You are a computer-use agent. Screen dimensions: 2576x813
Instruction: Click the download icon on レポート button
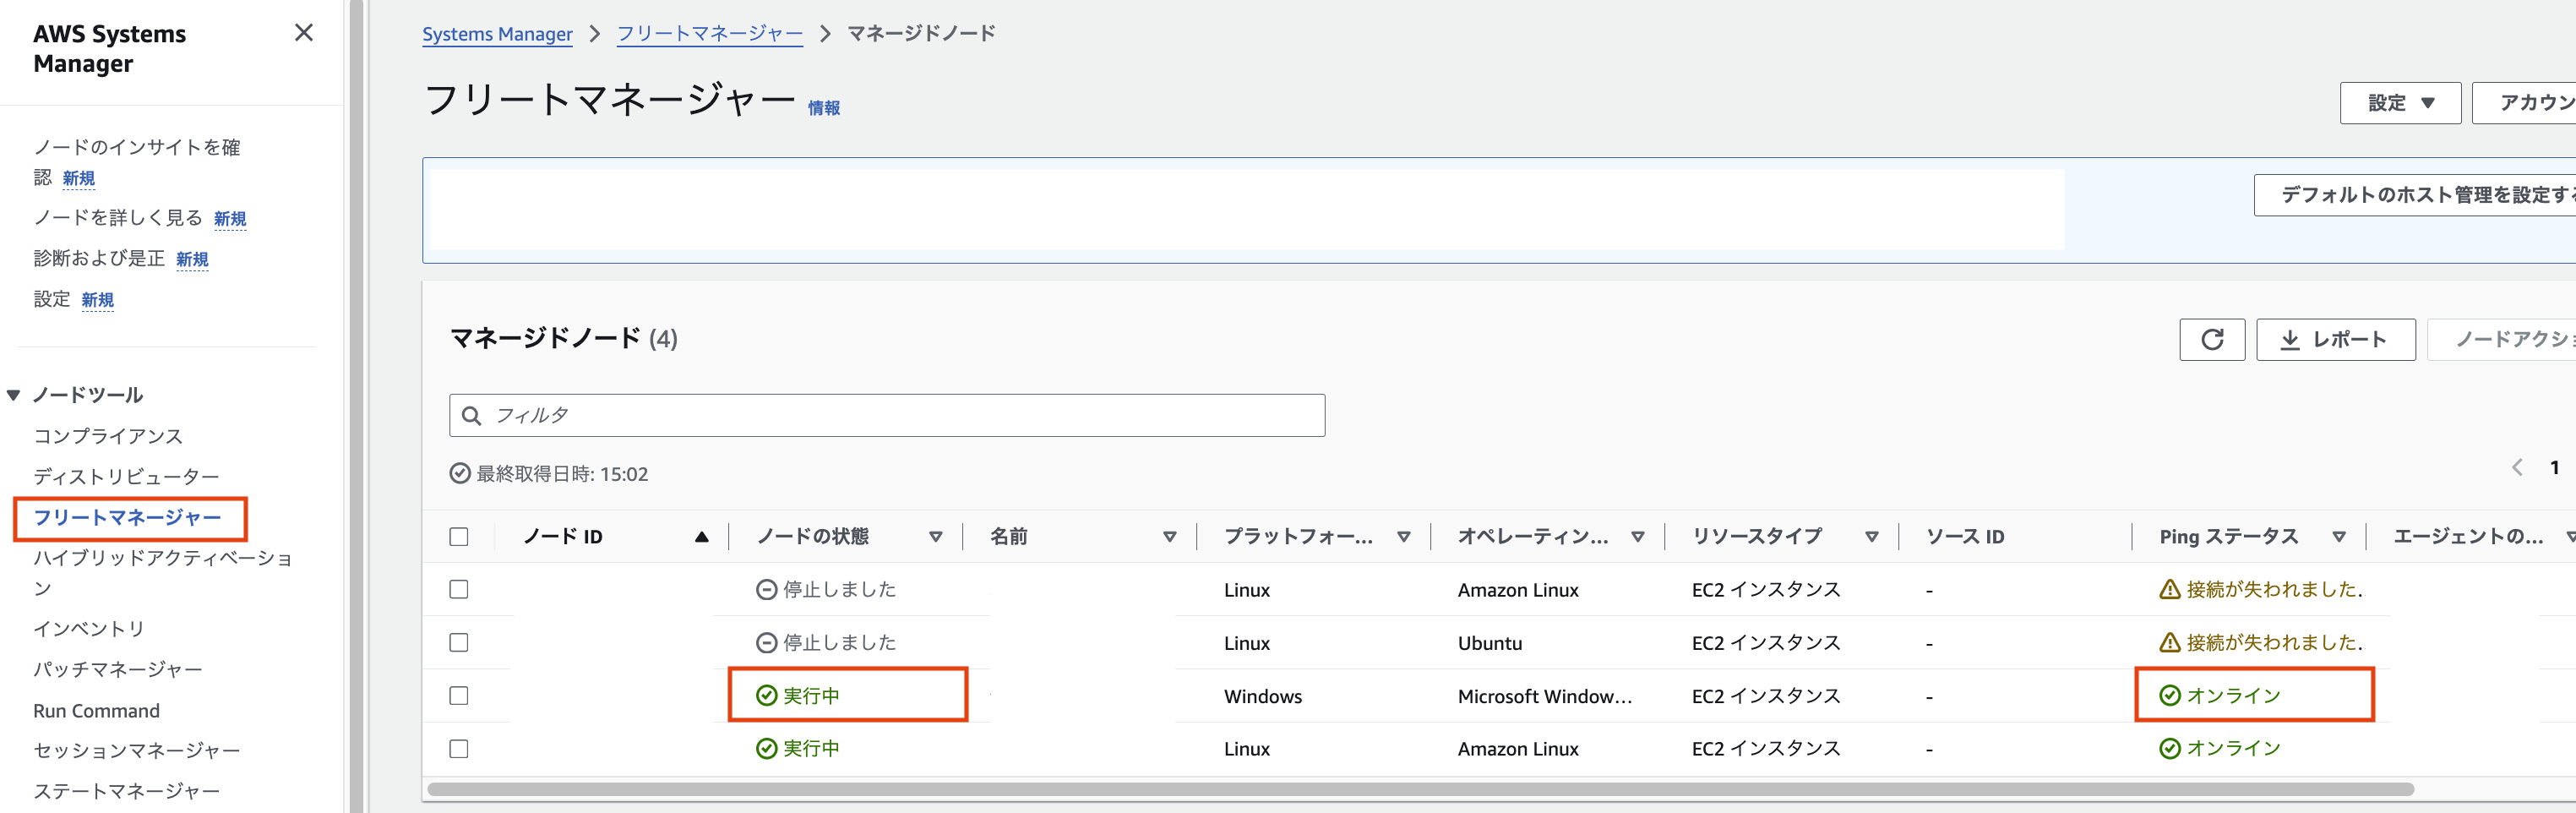(x=2289, y=340)
